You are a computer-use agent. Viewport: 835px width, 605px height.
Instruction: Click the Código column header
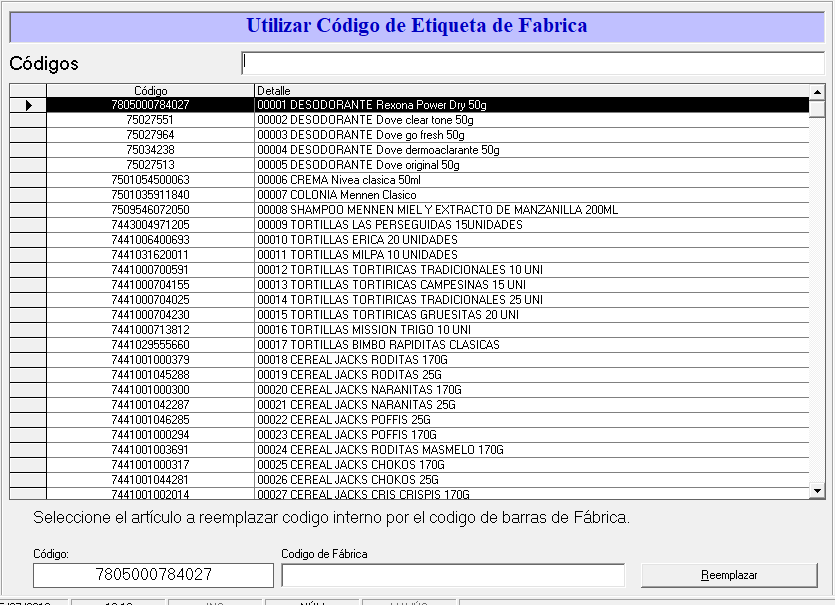[151, 91]
